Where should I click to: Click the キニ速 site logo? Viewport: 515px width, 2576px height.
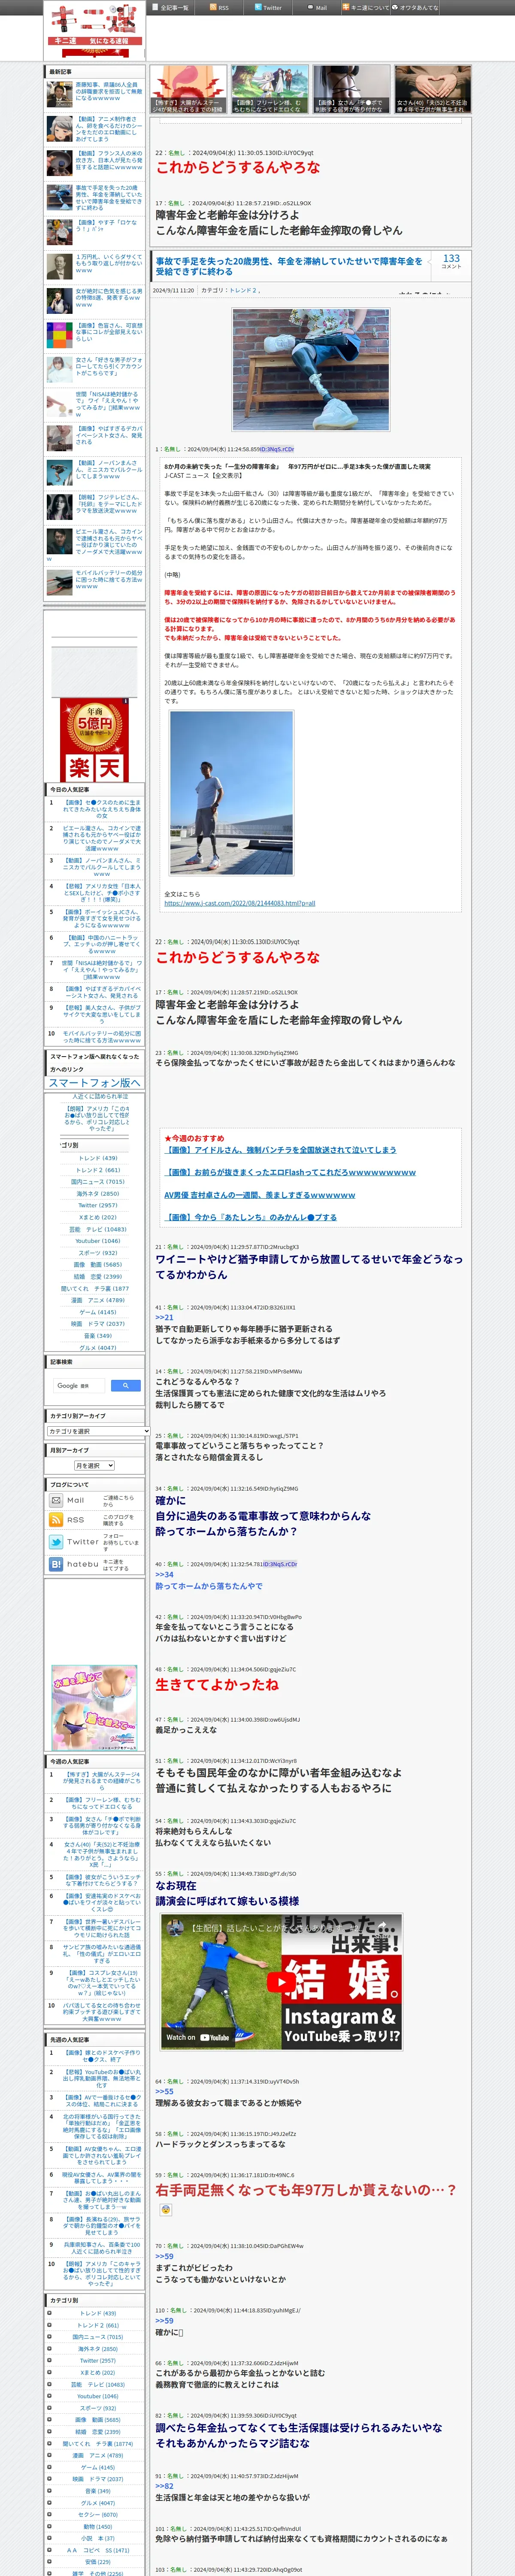click(x=95, y=29)
